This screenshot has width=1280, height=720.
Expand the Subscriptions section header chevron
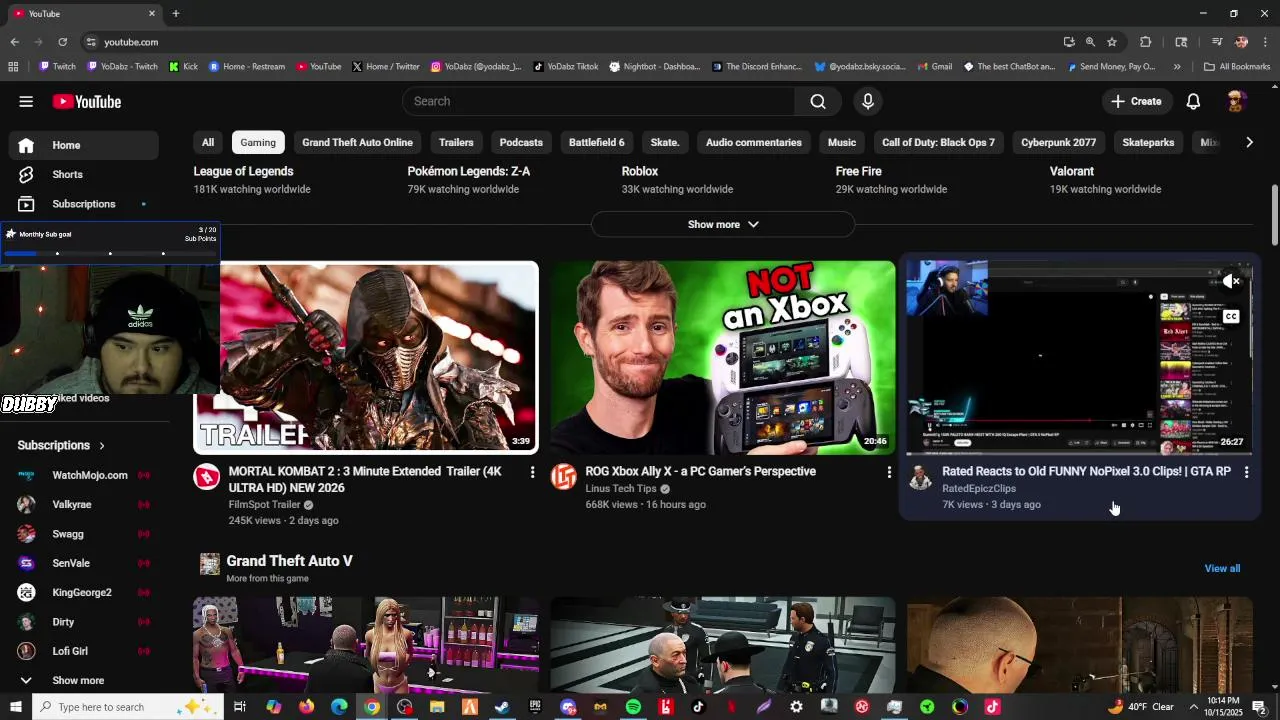click(102, 446)
